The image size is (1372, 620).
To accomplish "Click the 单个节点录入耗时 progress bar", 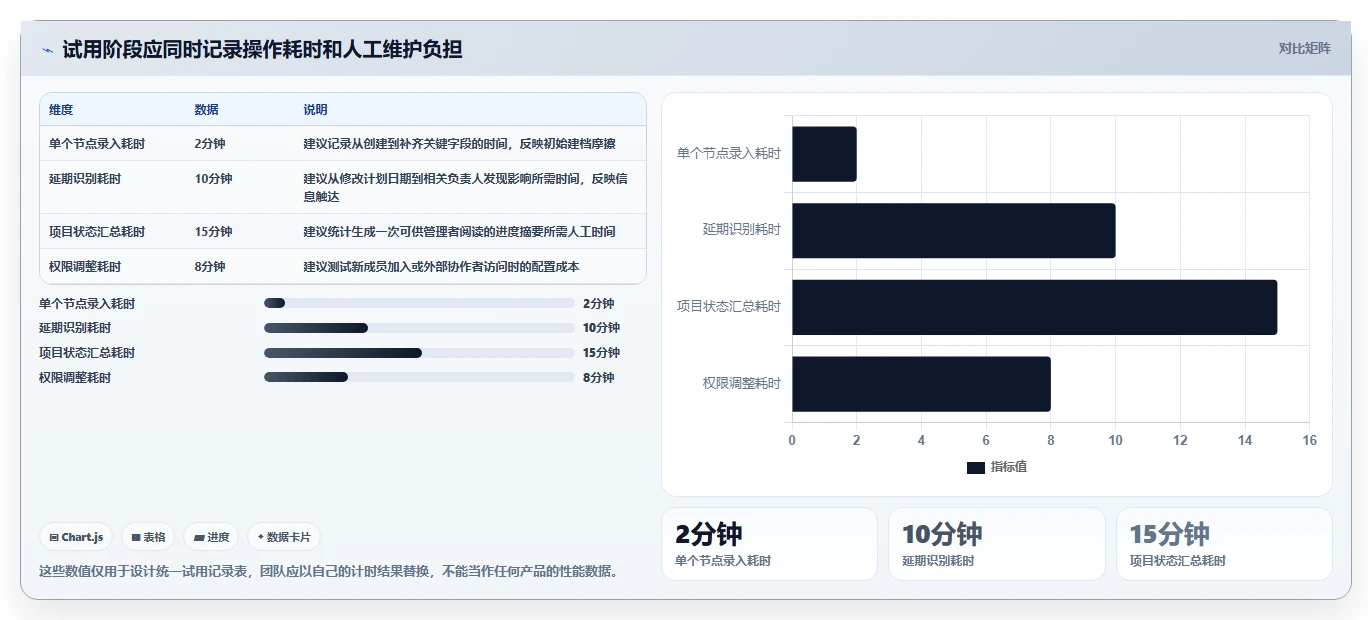I will pos(419,303).
